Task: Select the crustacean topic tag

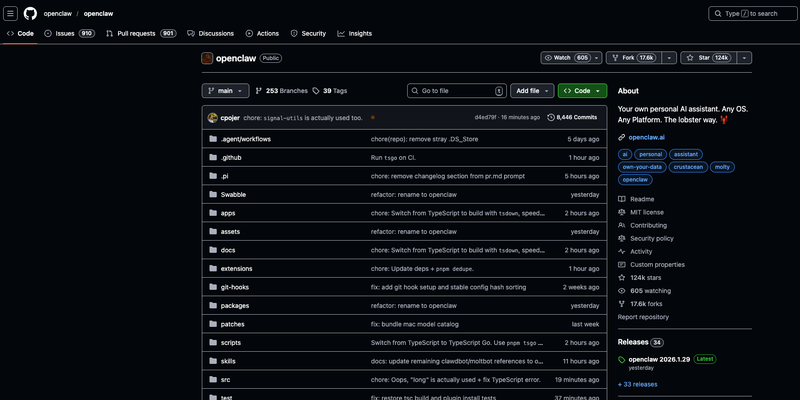Action: pyautogui.click(x=688, y=167)
